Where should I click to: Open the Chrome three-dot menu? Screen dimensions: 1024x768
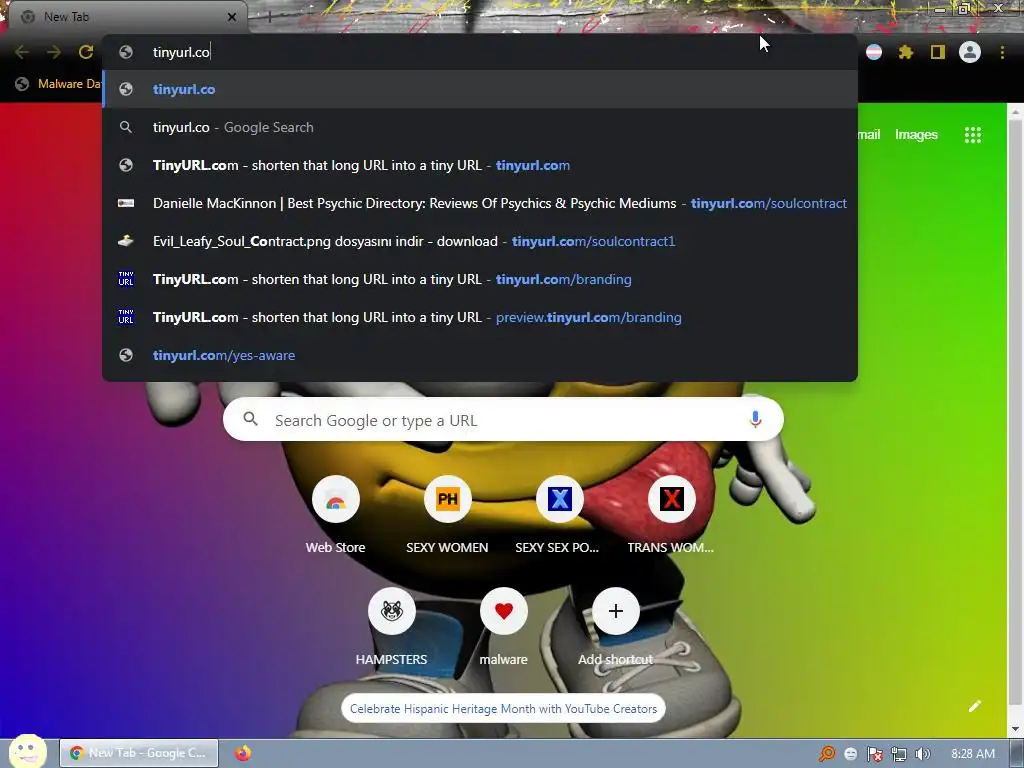pos(1002,52)
